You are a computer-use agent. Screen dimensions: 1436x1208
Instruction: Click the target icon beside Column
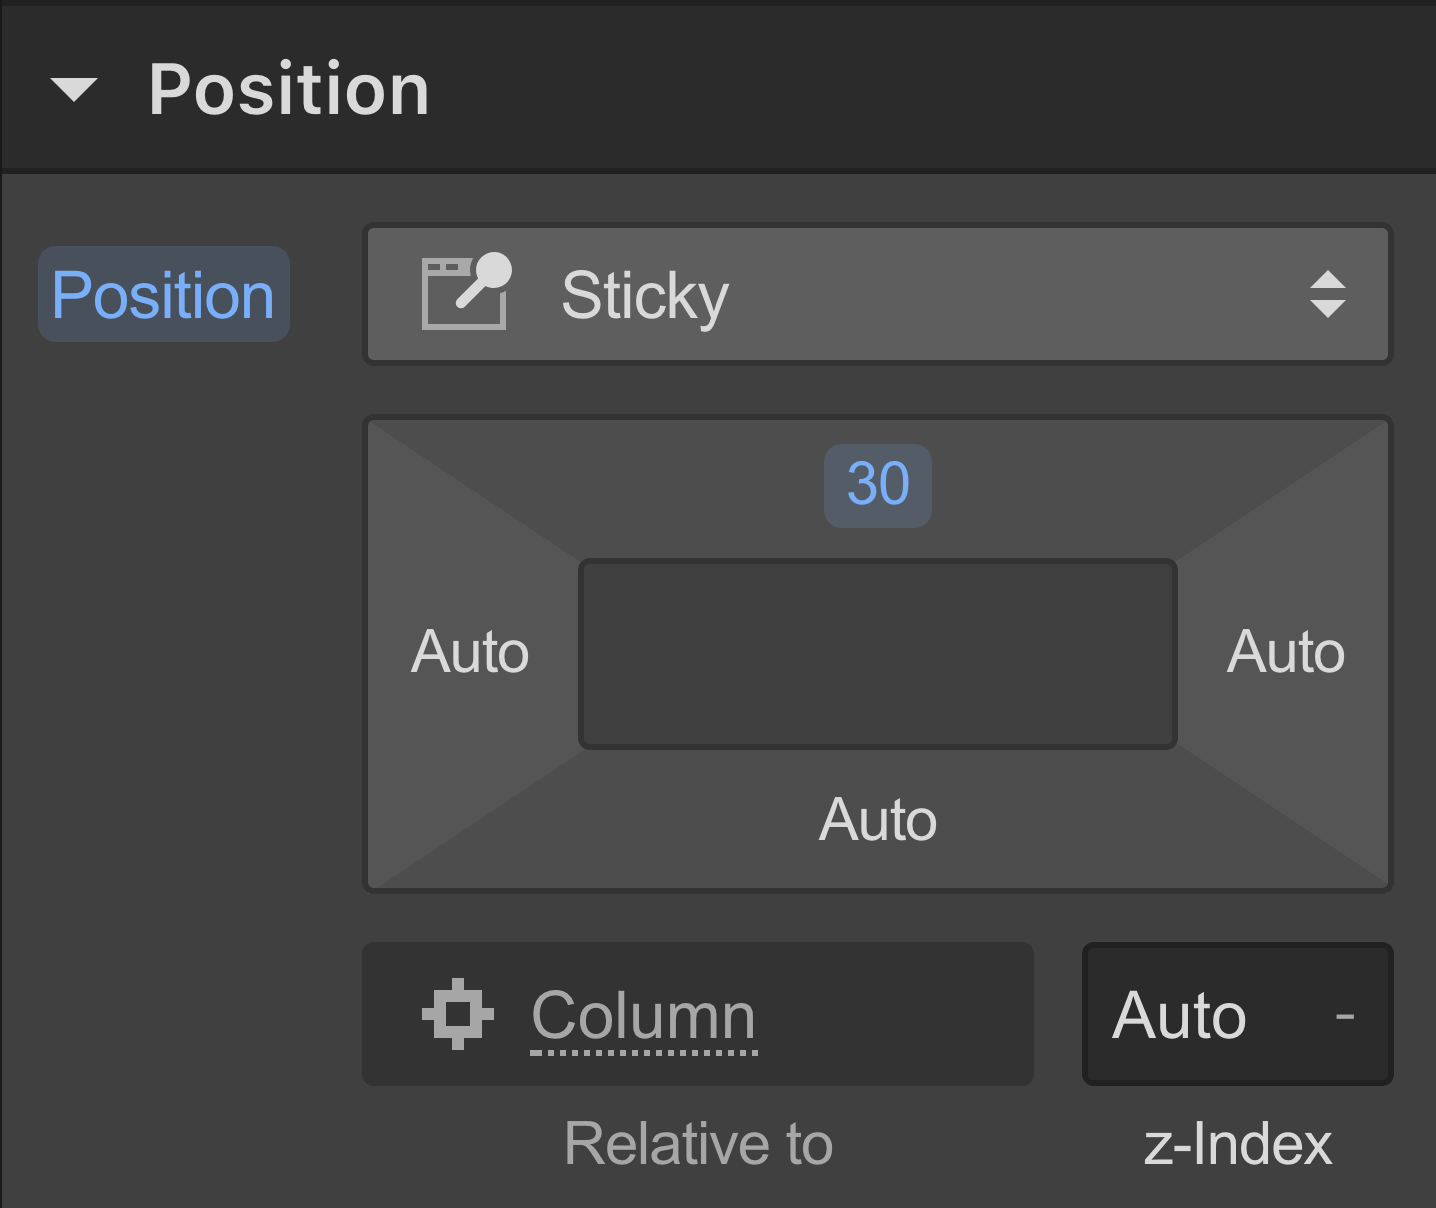tap(458, 1014)
